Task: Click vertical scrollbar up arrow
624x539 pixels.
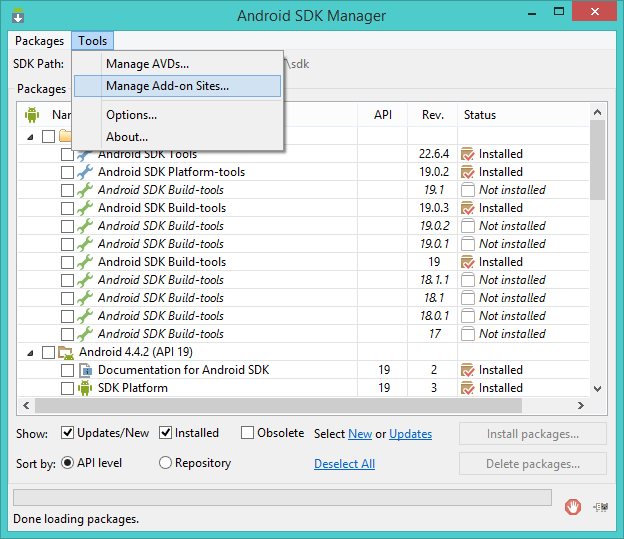Action: pos(597,112)
